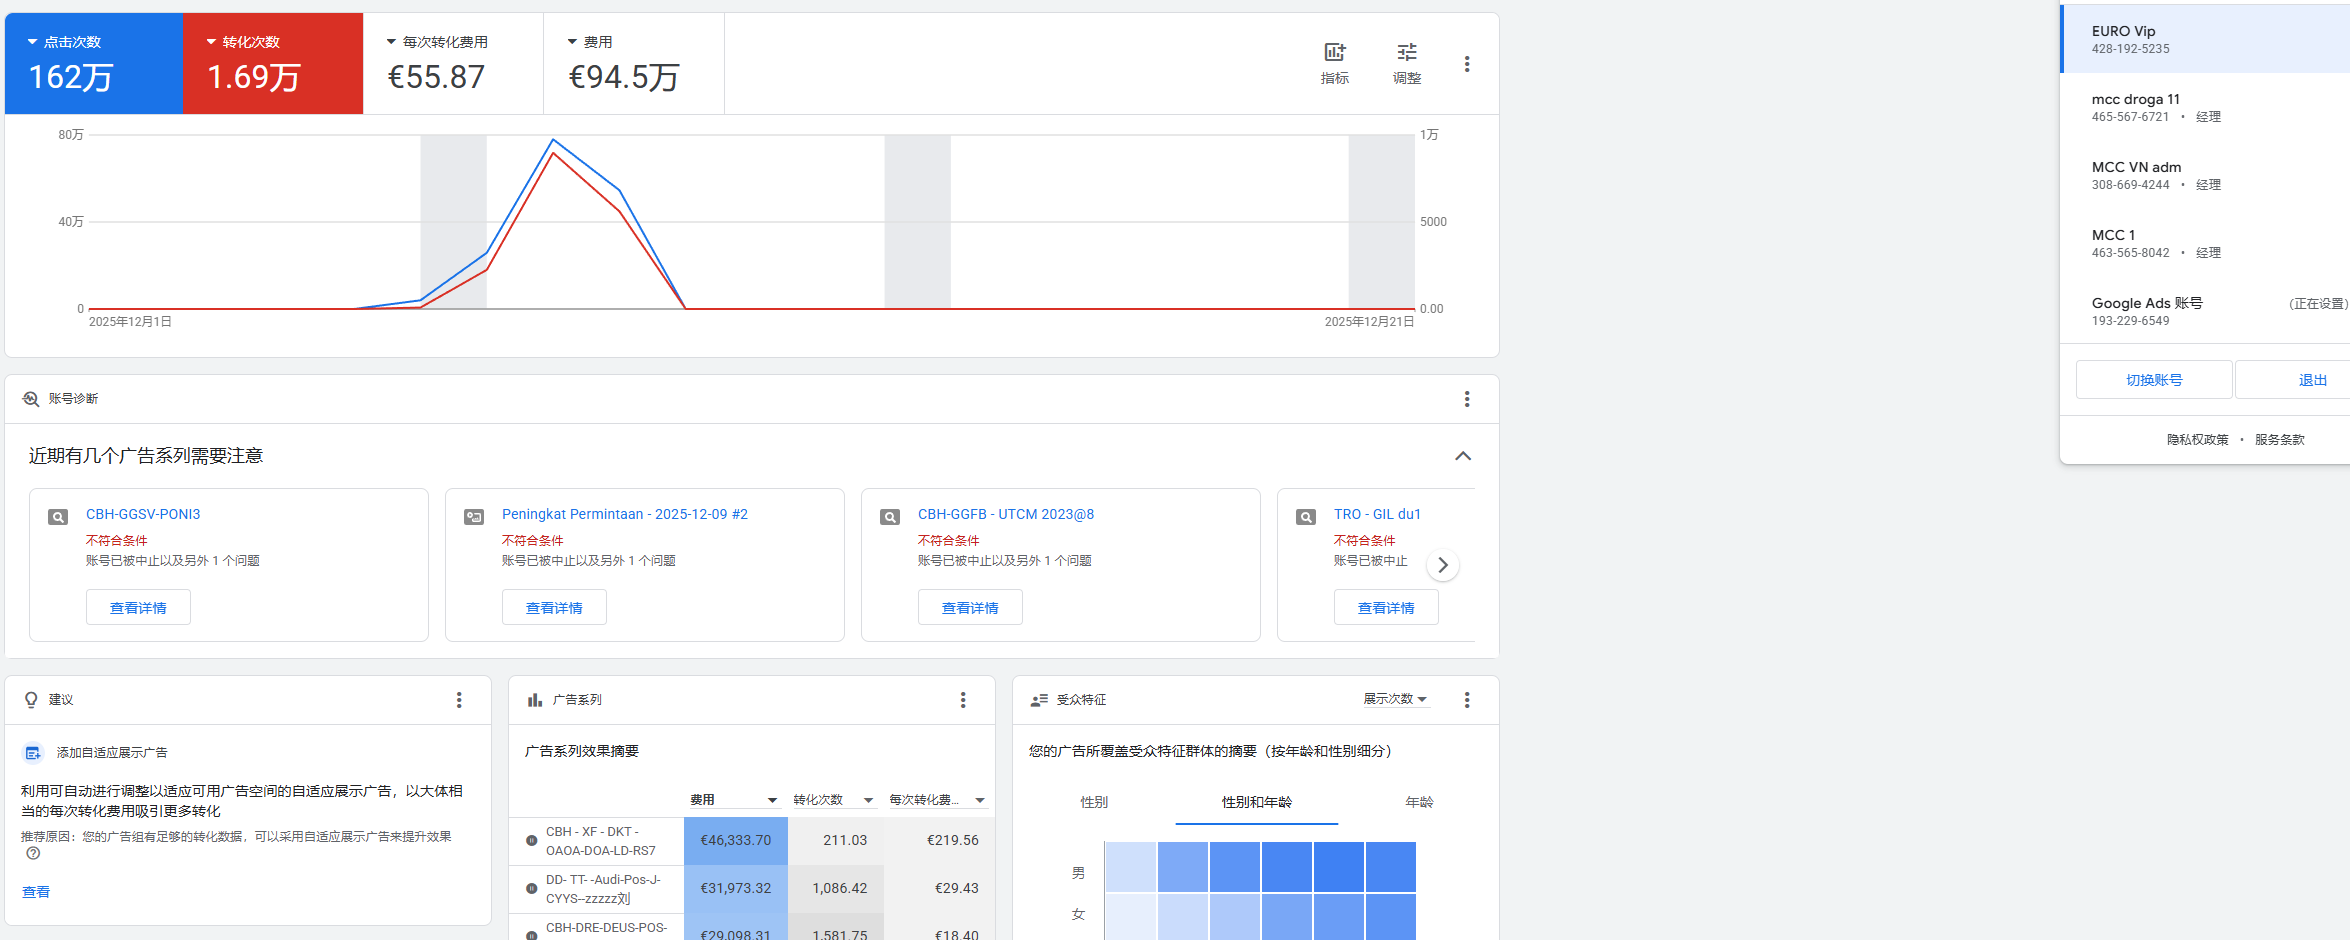Click the help question-mark icon under 推荐原因

coord(33,854)
